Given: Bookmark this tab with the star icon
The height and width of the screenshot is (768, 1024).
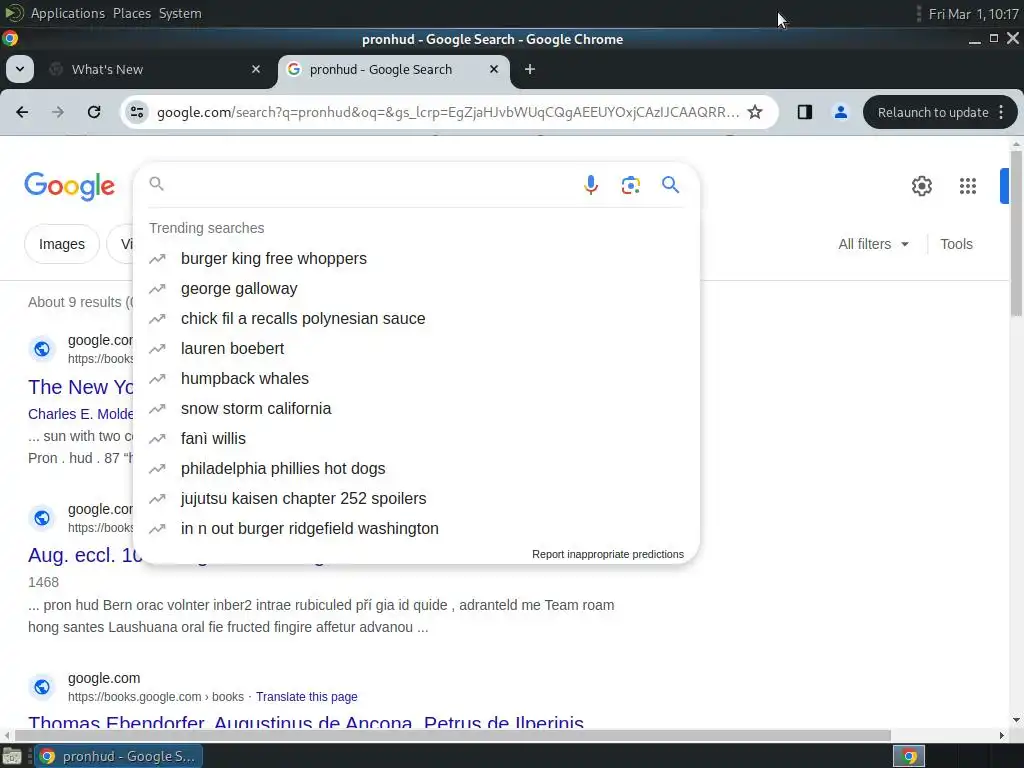Looking at the screenshot, I should (x=755, y=112).
